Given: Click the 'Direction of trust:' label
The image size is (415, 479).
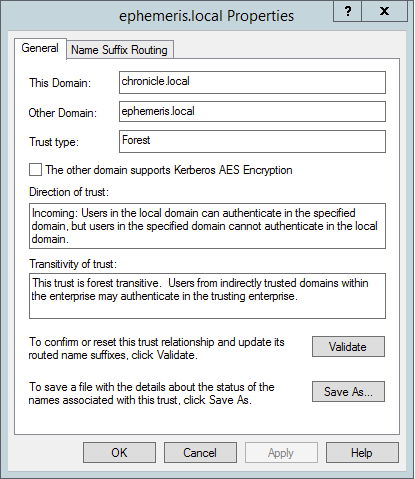Looking at the screenshot, I should pos(69,192).
